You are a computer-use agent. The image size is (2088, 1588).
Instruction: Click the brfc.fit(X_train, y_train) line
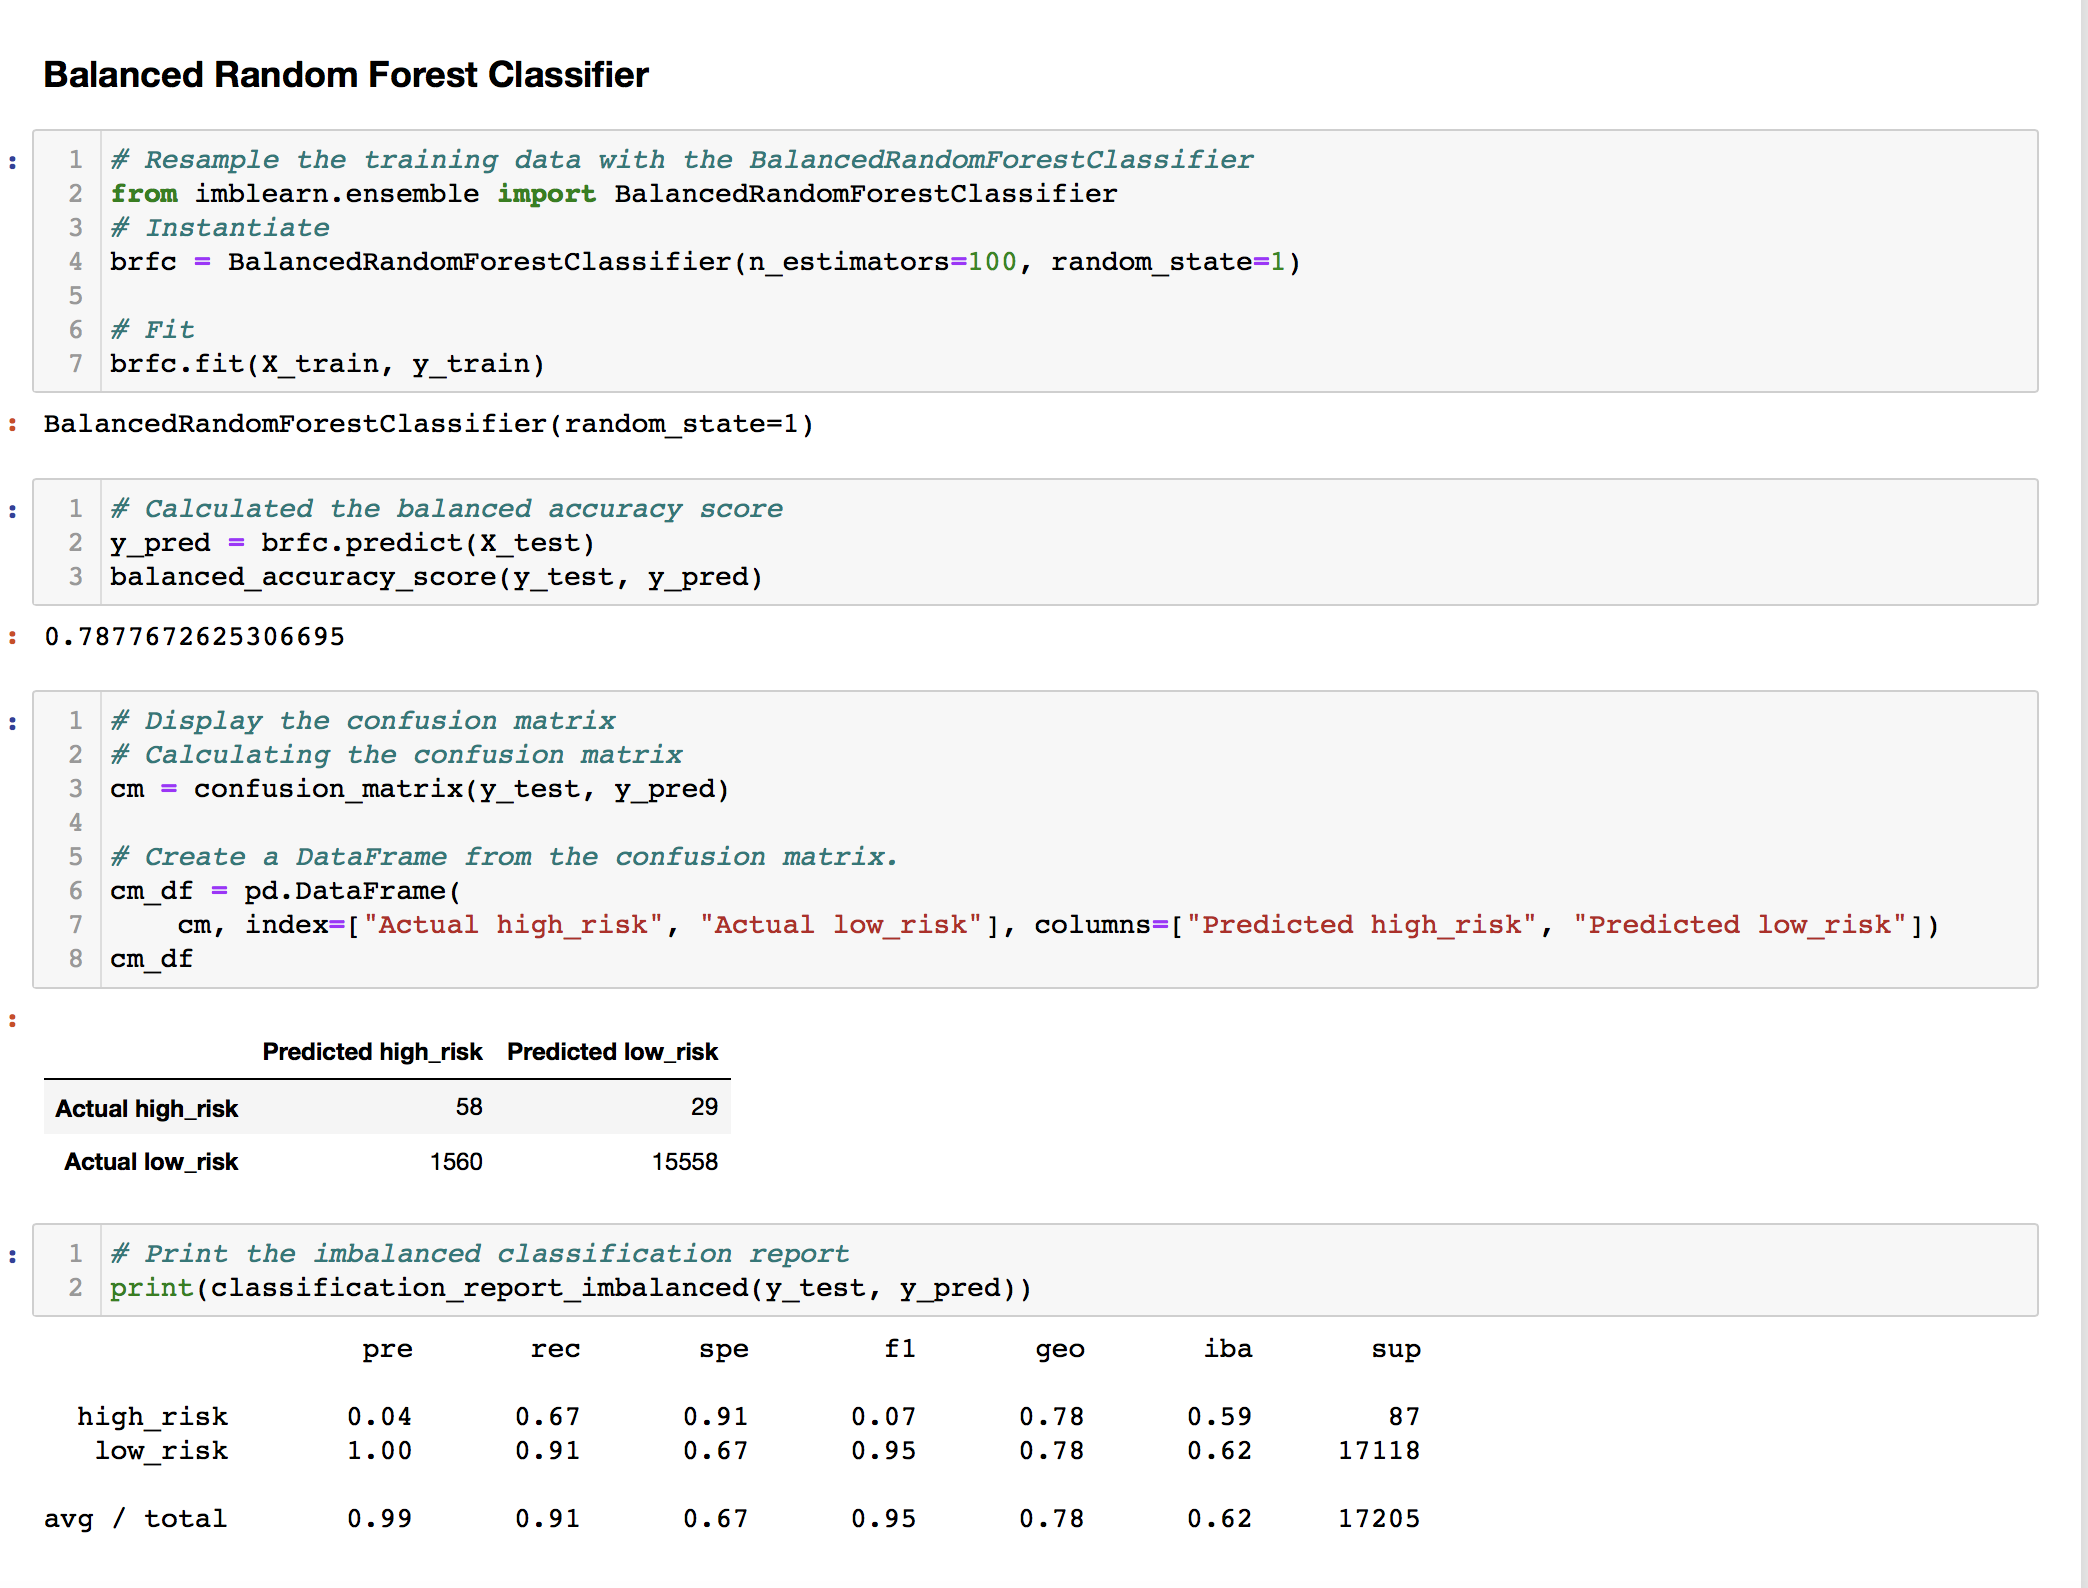pos(327,364)
